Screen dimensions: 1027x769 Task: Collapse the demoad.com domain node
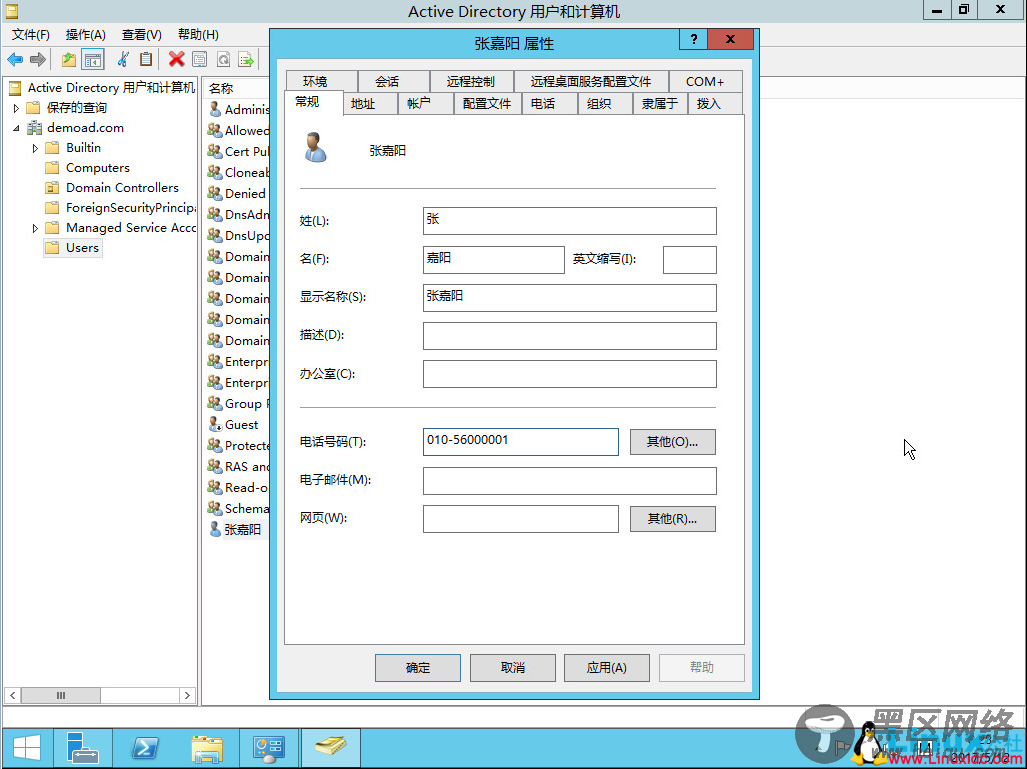16,128
